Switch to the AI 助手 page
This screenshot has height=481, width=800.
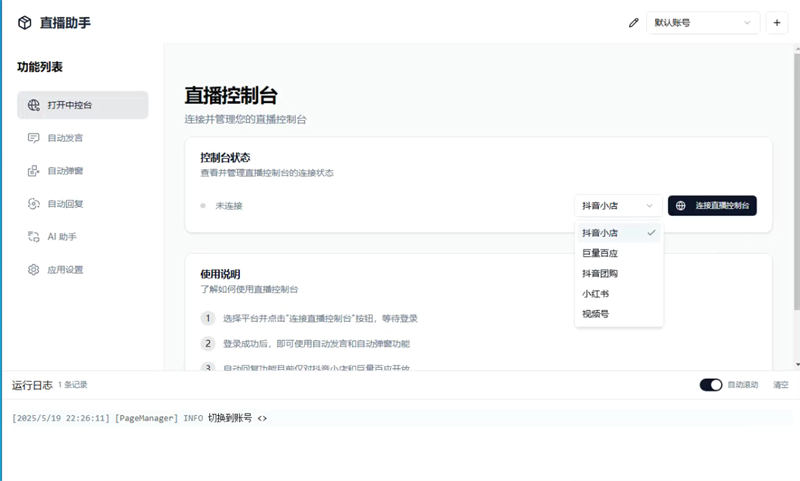pyautogui.click(x=83, y=237)
